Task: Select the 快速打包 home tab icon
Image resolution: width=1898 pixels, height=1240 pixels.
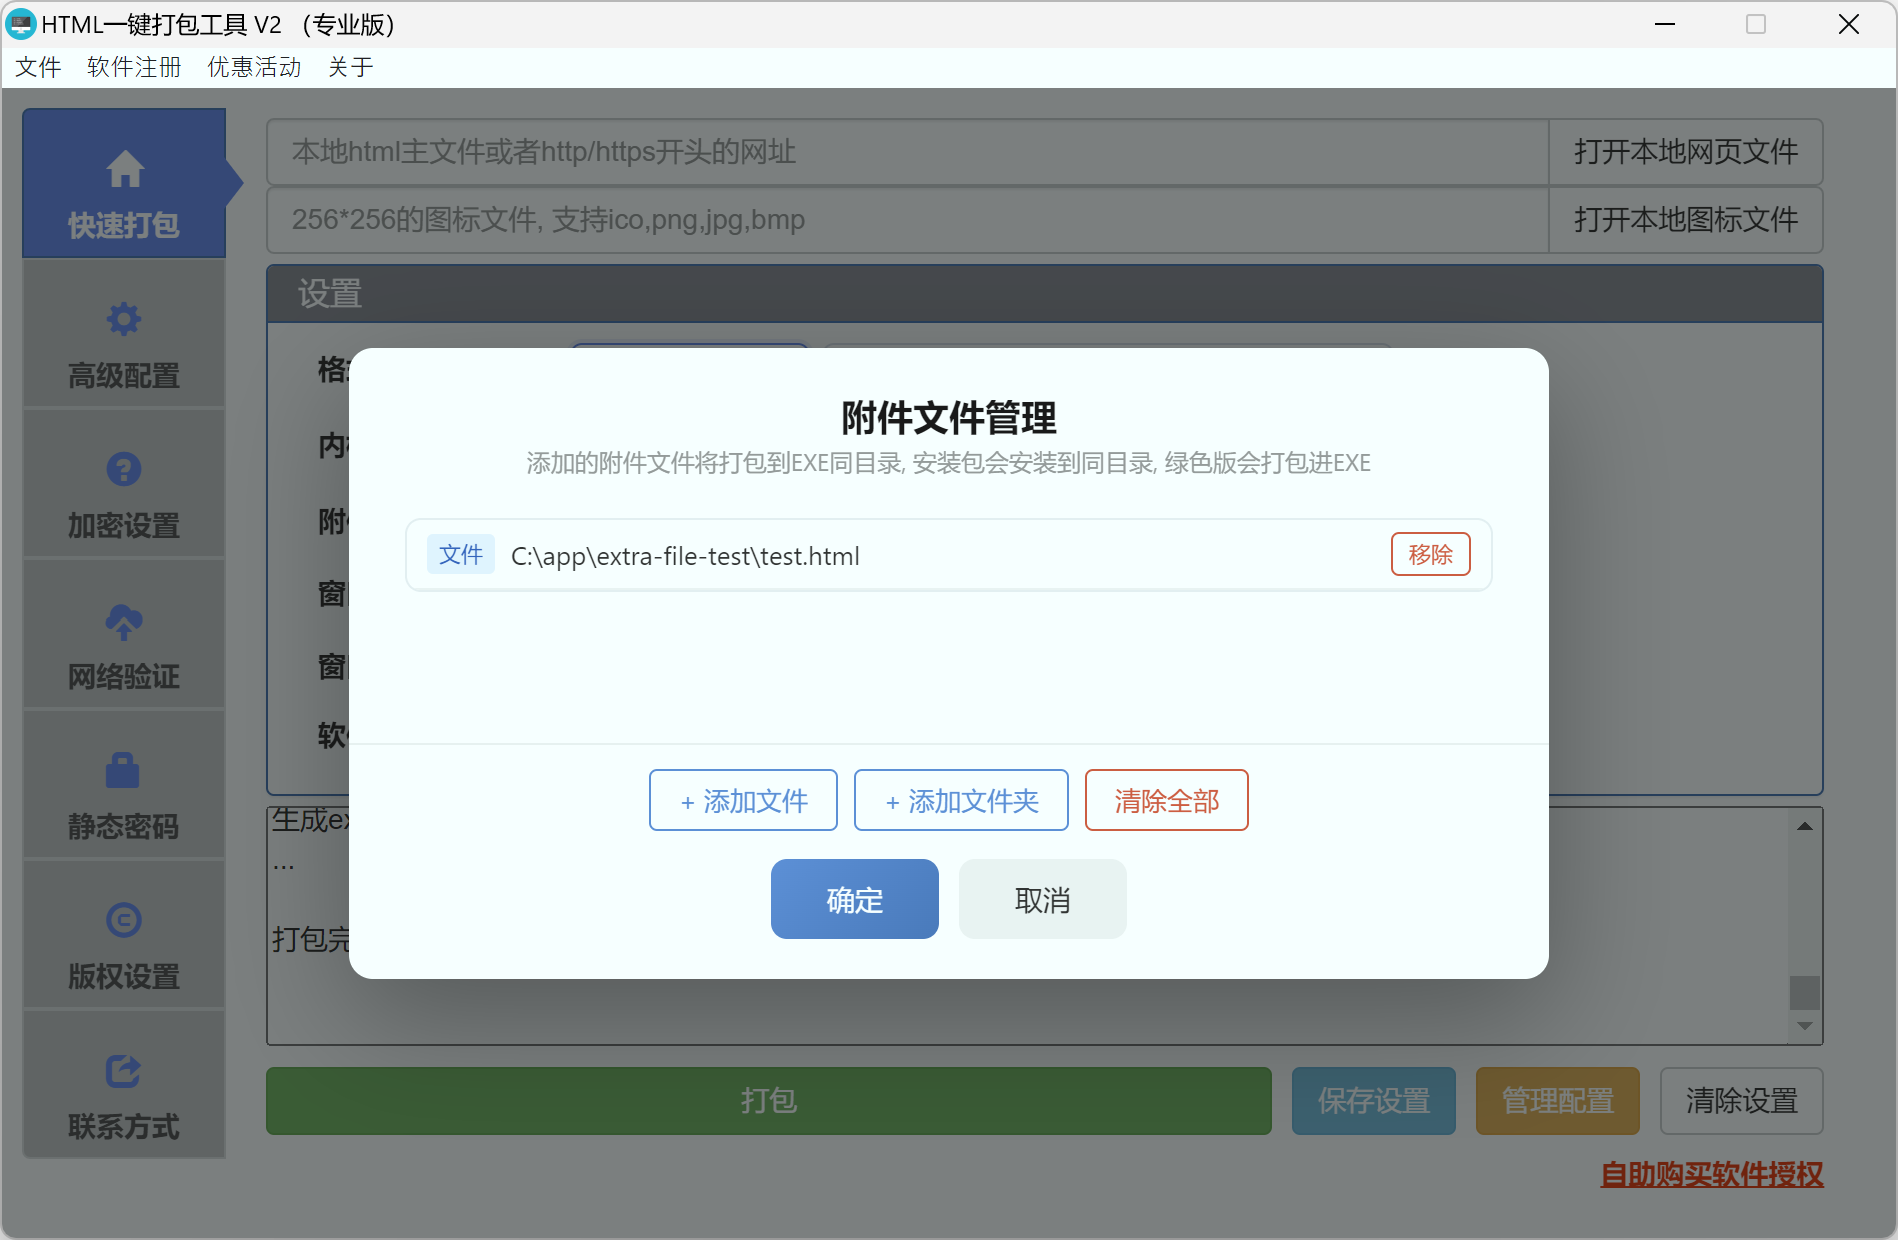Action: tap(124, 170)
